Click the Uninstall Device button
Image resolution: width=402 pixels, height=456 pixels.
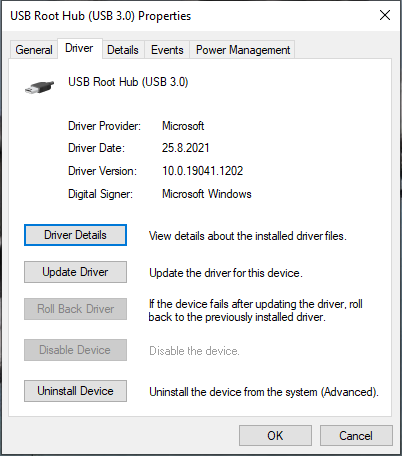click(75, 391)
